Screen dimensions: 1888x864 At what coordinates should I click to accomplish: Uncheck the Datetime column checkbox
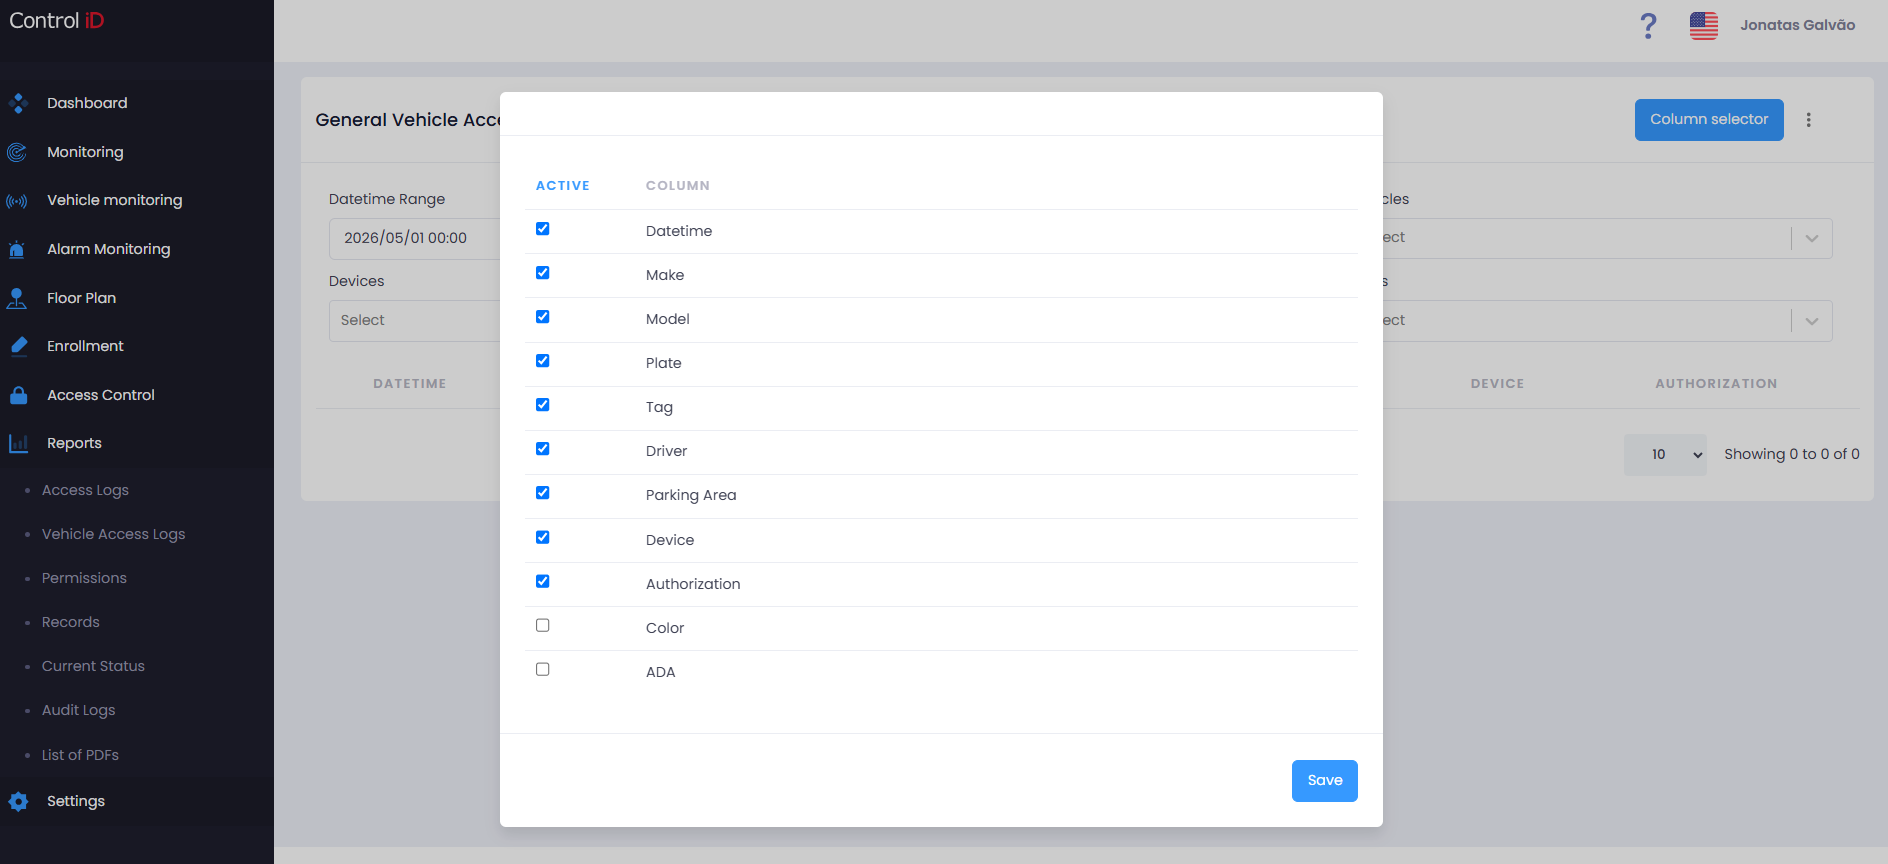pyautogui.click(x=543, y=229)
